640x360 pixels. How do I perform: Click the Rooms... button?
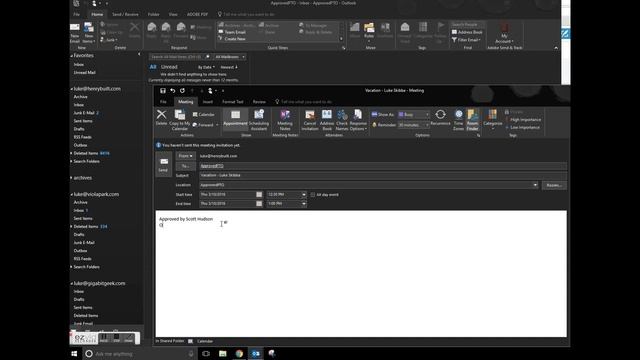click(x=554, y=185)
